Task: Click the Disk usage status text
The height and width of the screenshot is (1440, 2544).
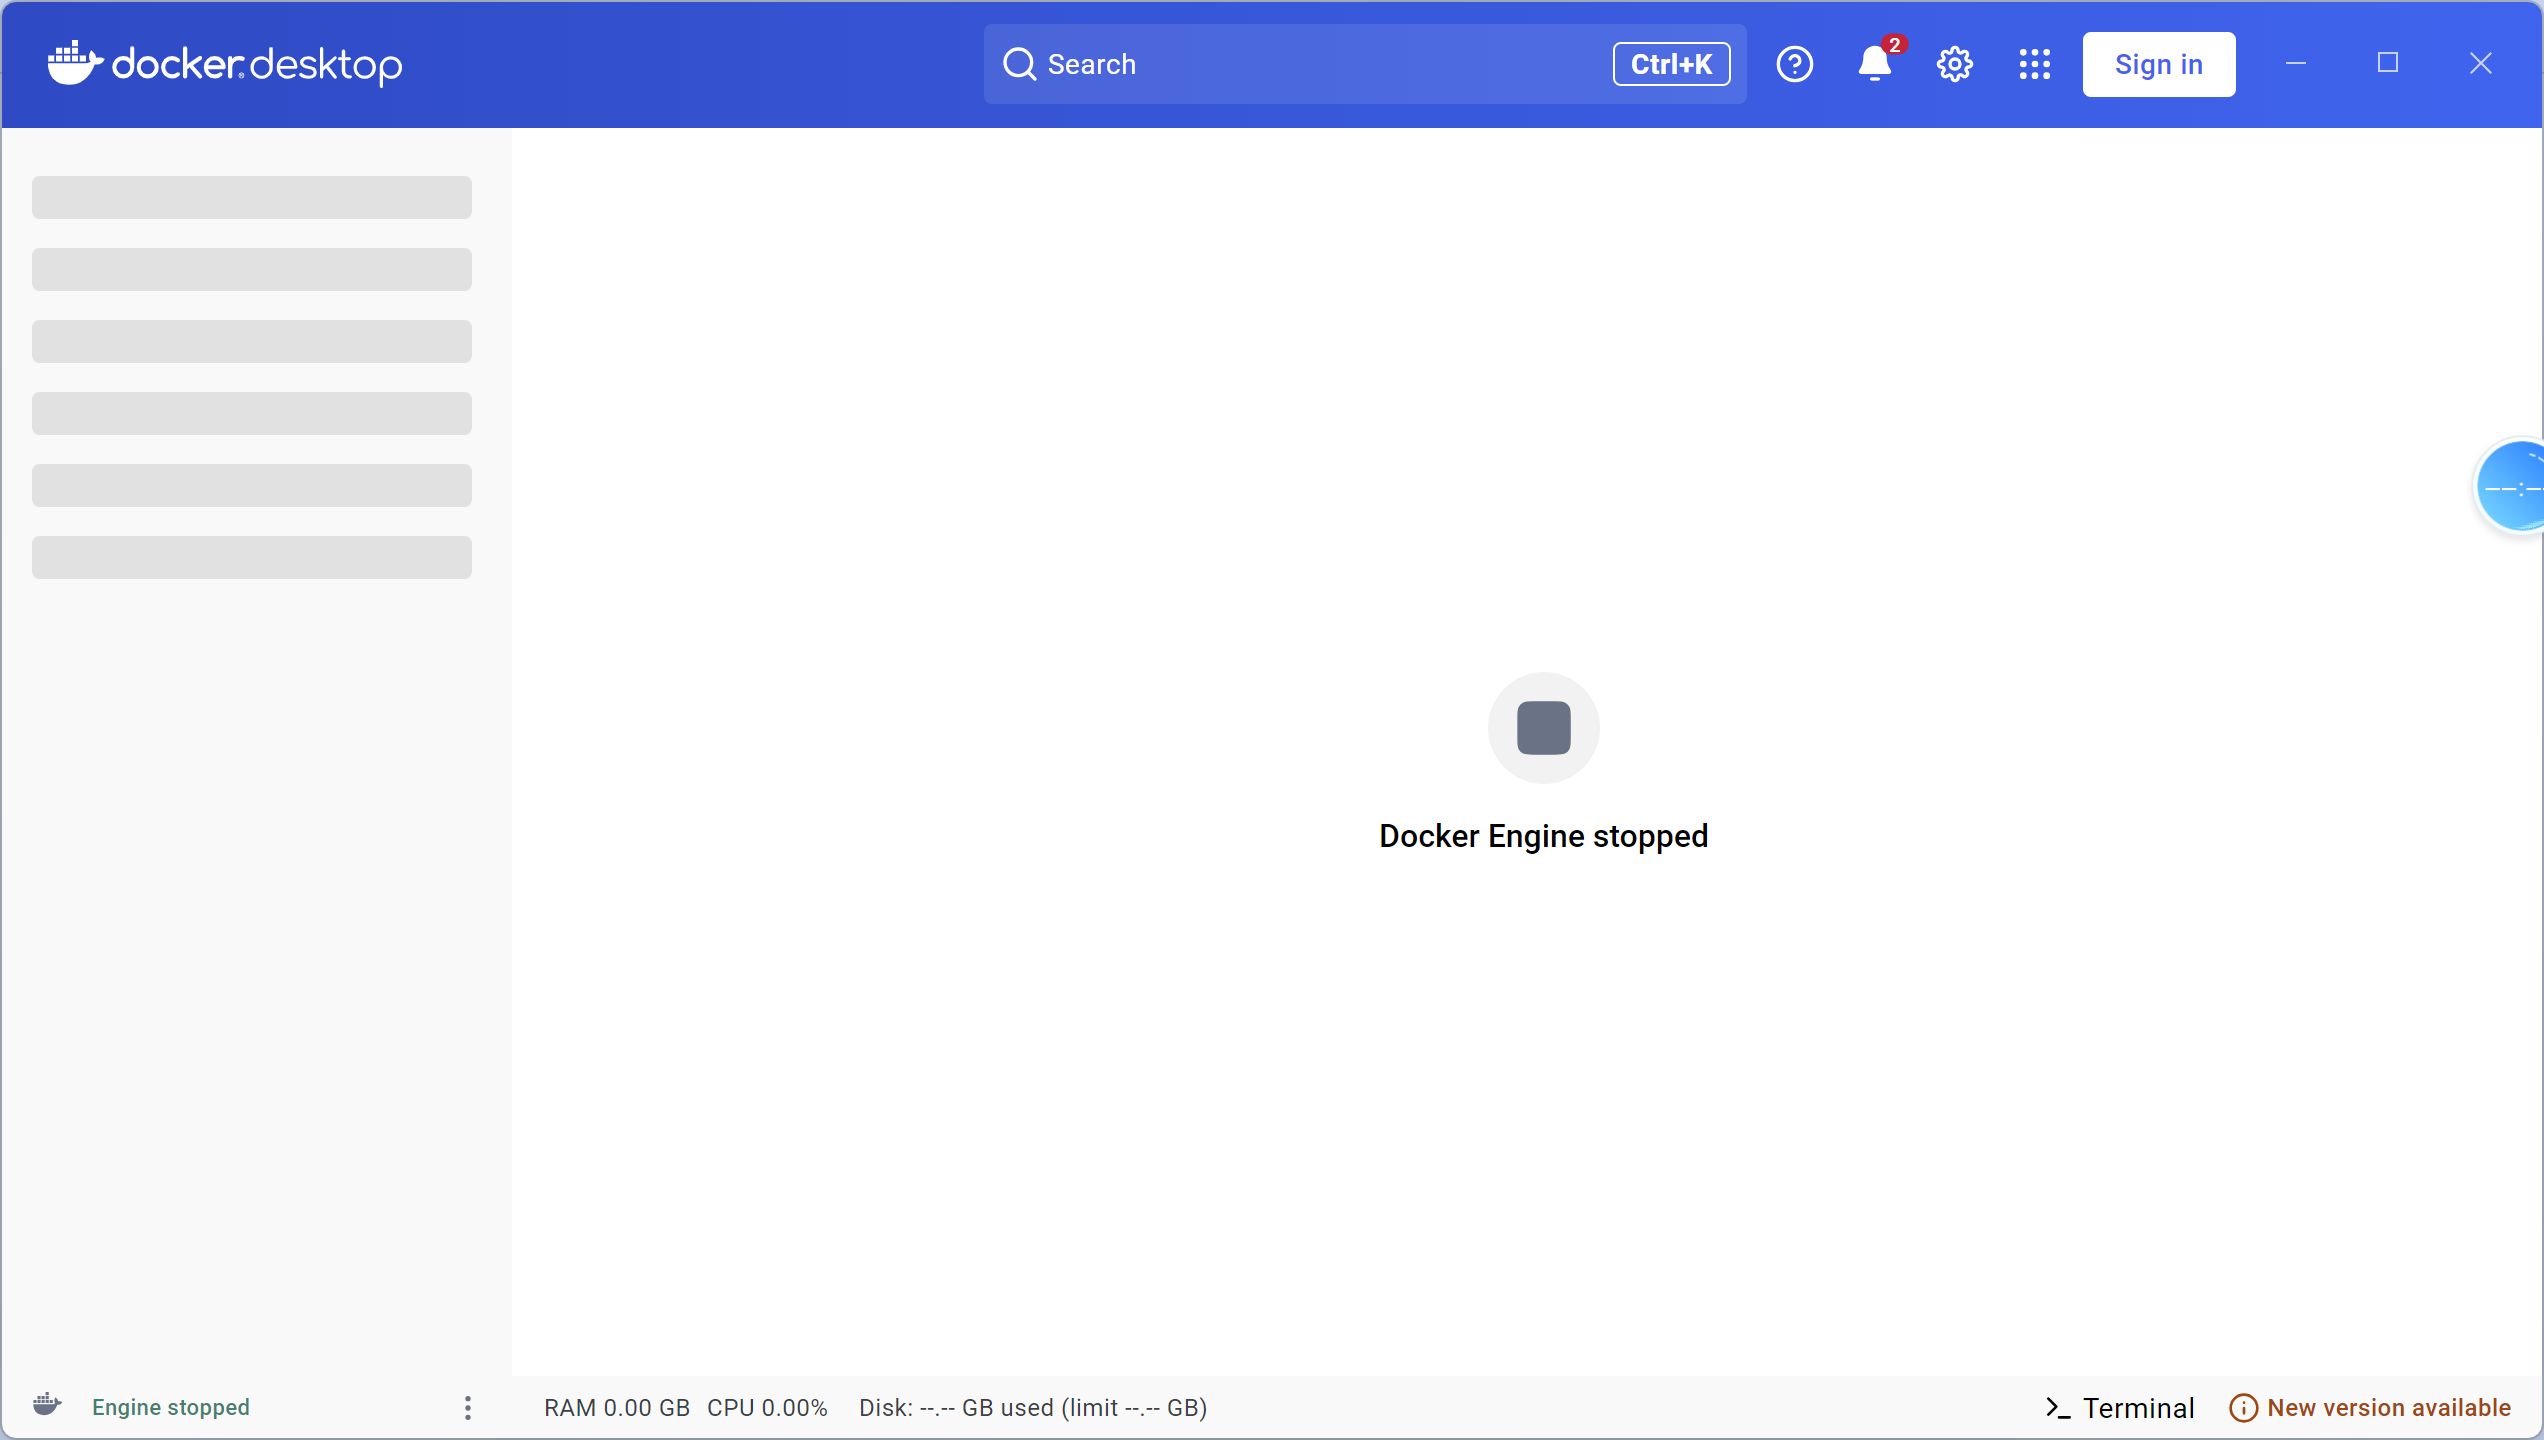Action: tap(1033, 1407)
